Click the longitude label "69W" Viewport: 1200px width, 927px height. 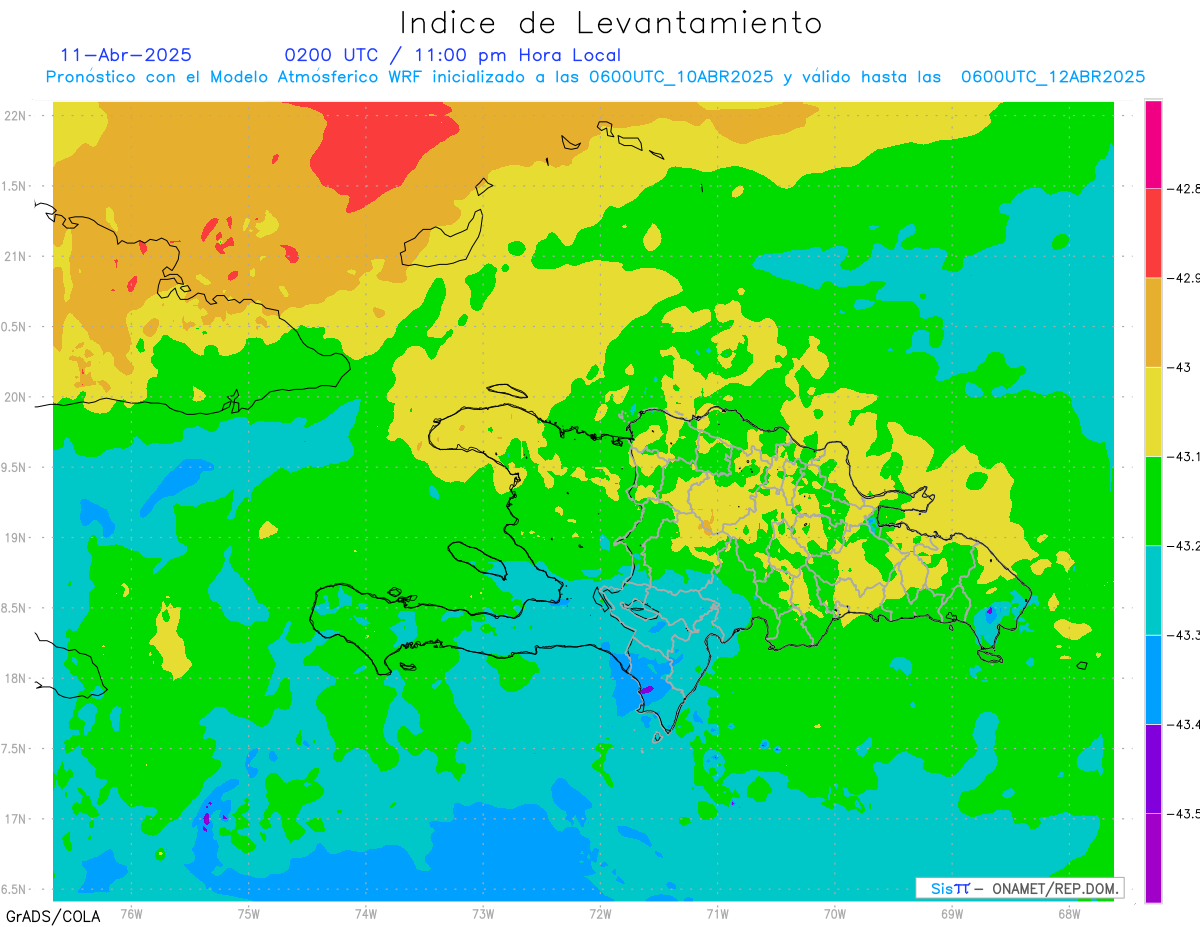coord(952,913)
